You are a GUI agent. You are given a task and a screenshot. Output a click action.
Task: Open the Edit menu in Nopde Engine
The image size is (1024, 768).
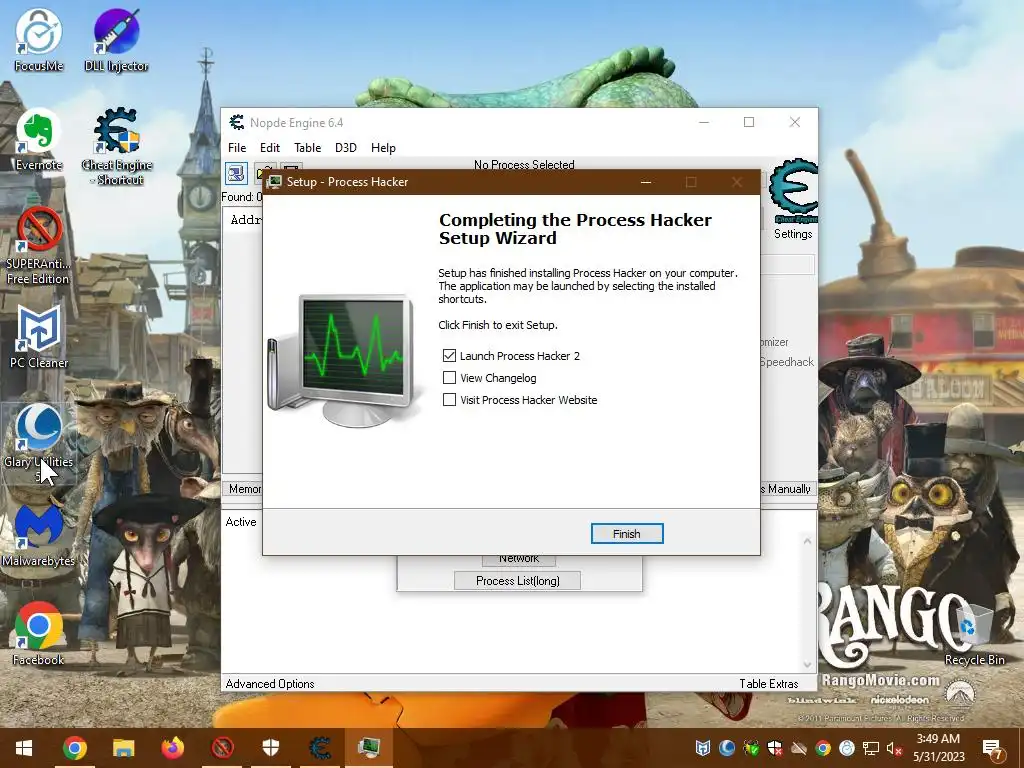click(270, 148)
